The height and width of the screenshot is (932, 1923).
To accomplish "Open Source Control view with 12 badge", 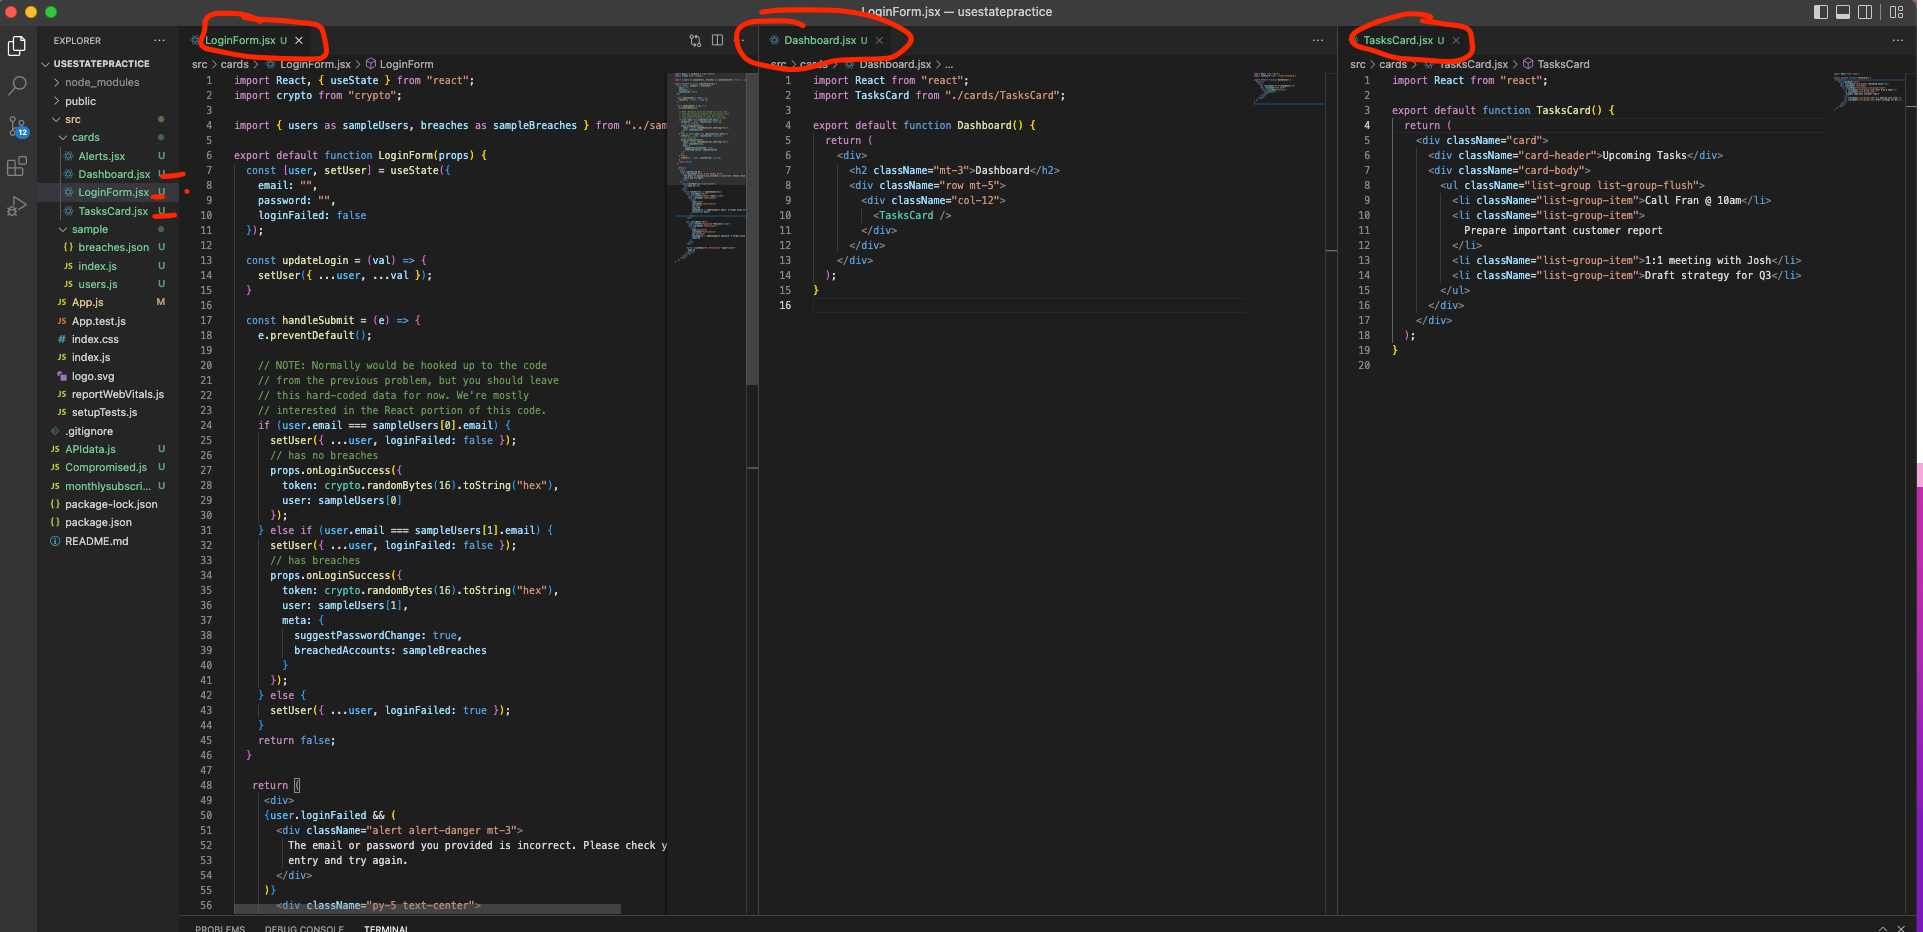I will tap(17, 126).
